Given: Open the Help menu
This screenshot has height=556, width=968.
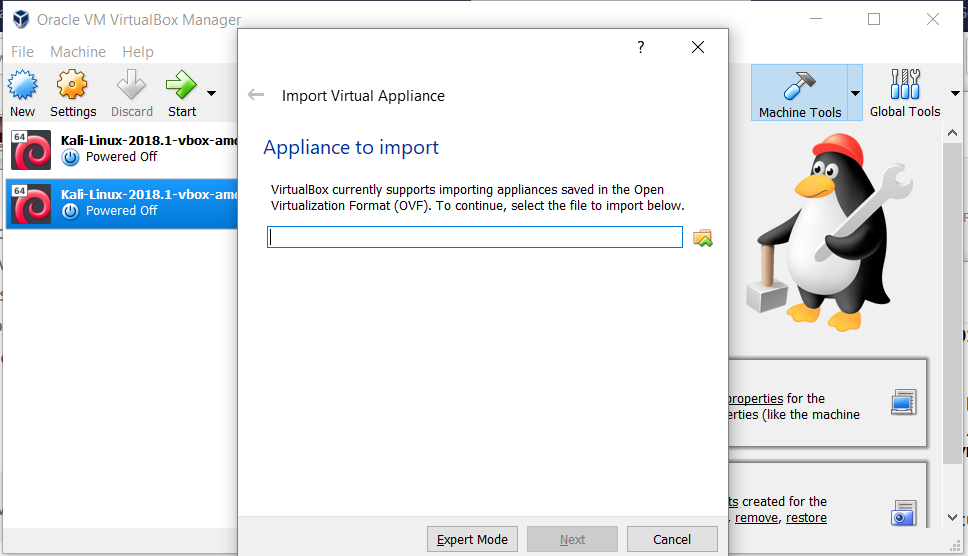Looking at the screenshot, I should click(138, 52).
